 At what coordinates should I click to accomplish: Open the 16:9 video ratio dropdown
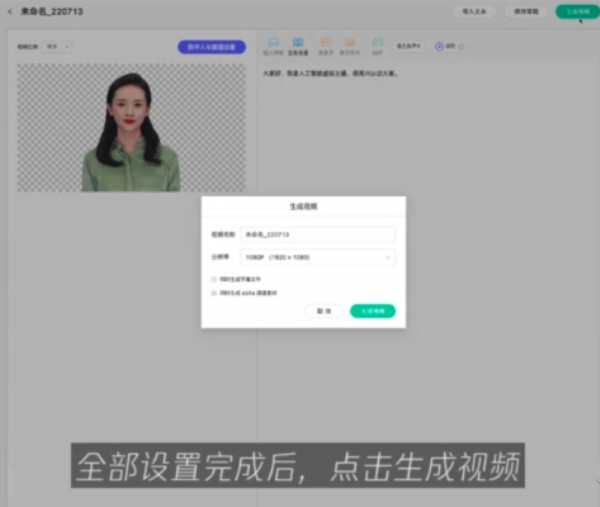57,47
